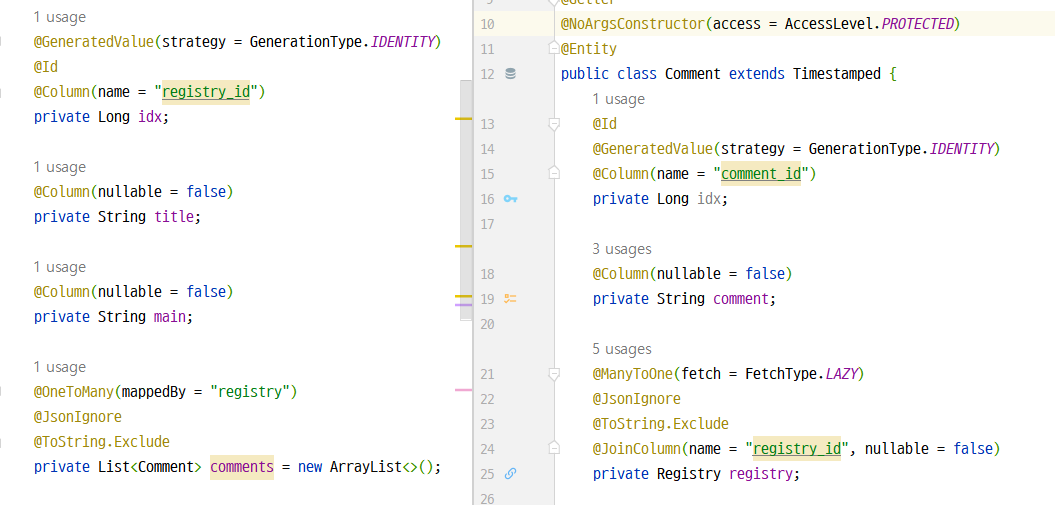Click the Comment class name on line 12

(692, 74)
